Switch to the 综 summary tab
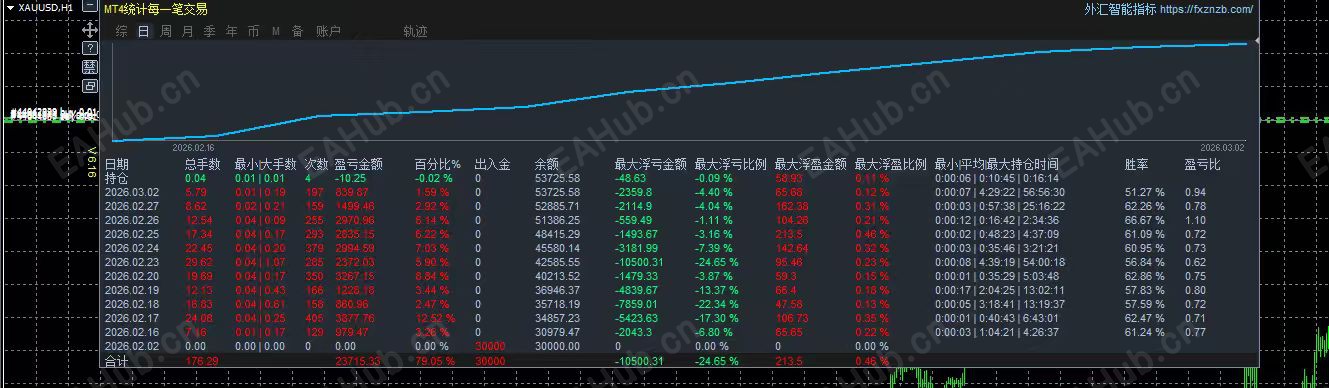The height and width of the screenshot is (388, 1329). [121, 31]
